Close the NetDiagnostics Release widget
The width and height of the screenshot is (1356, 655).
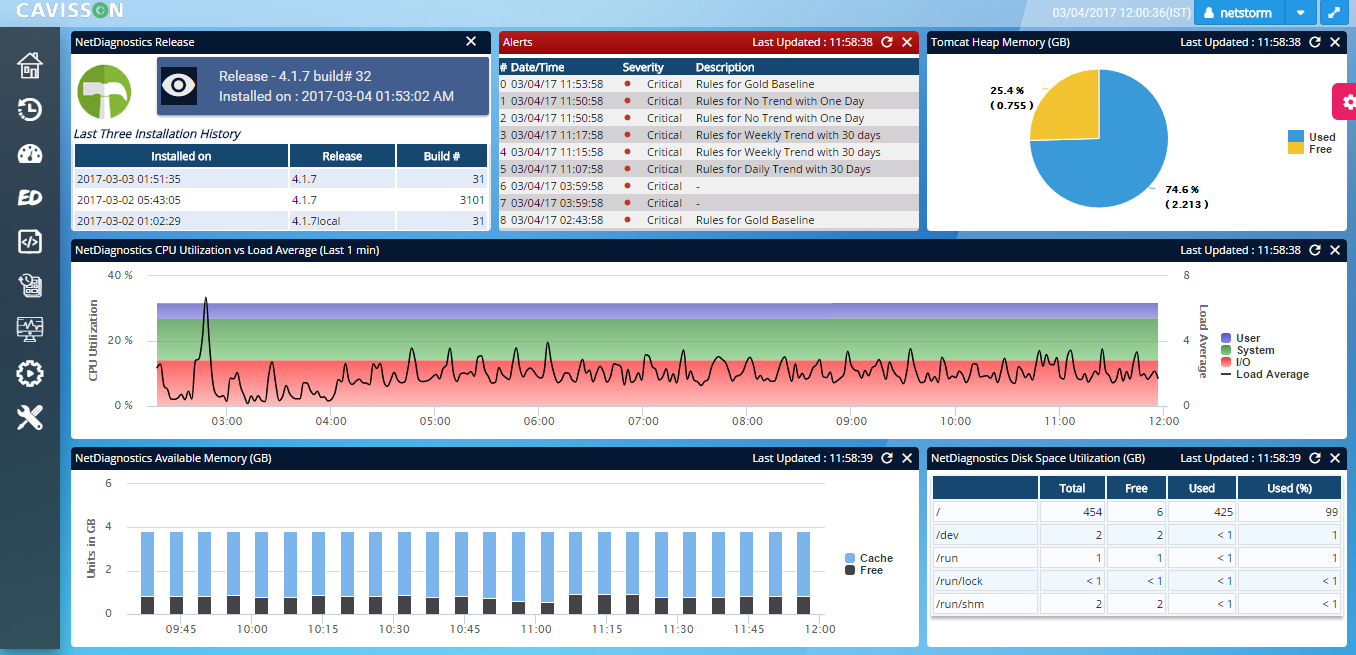point(472,42)
